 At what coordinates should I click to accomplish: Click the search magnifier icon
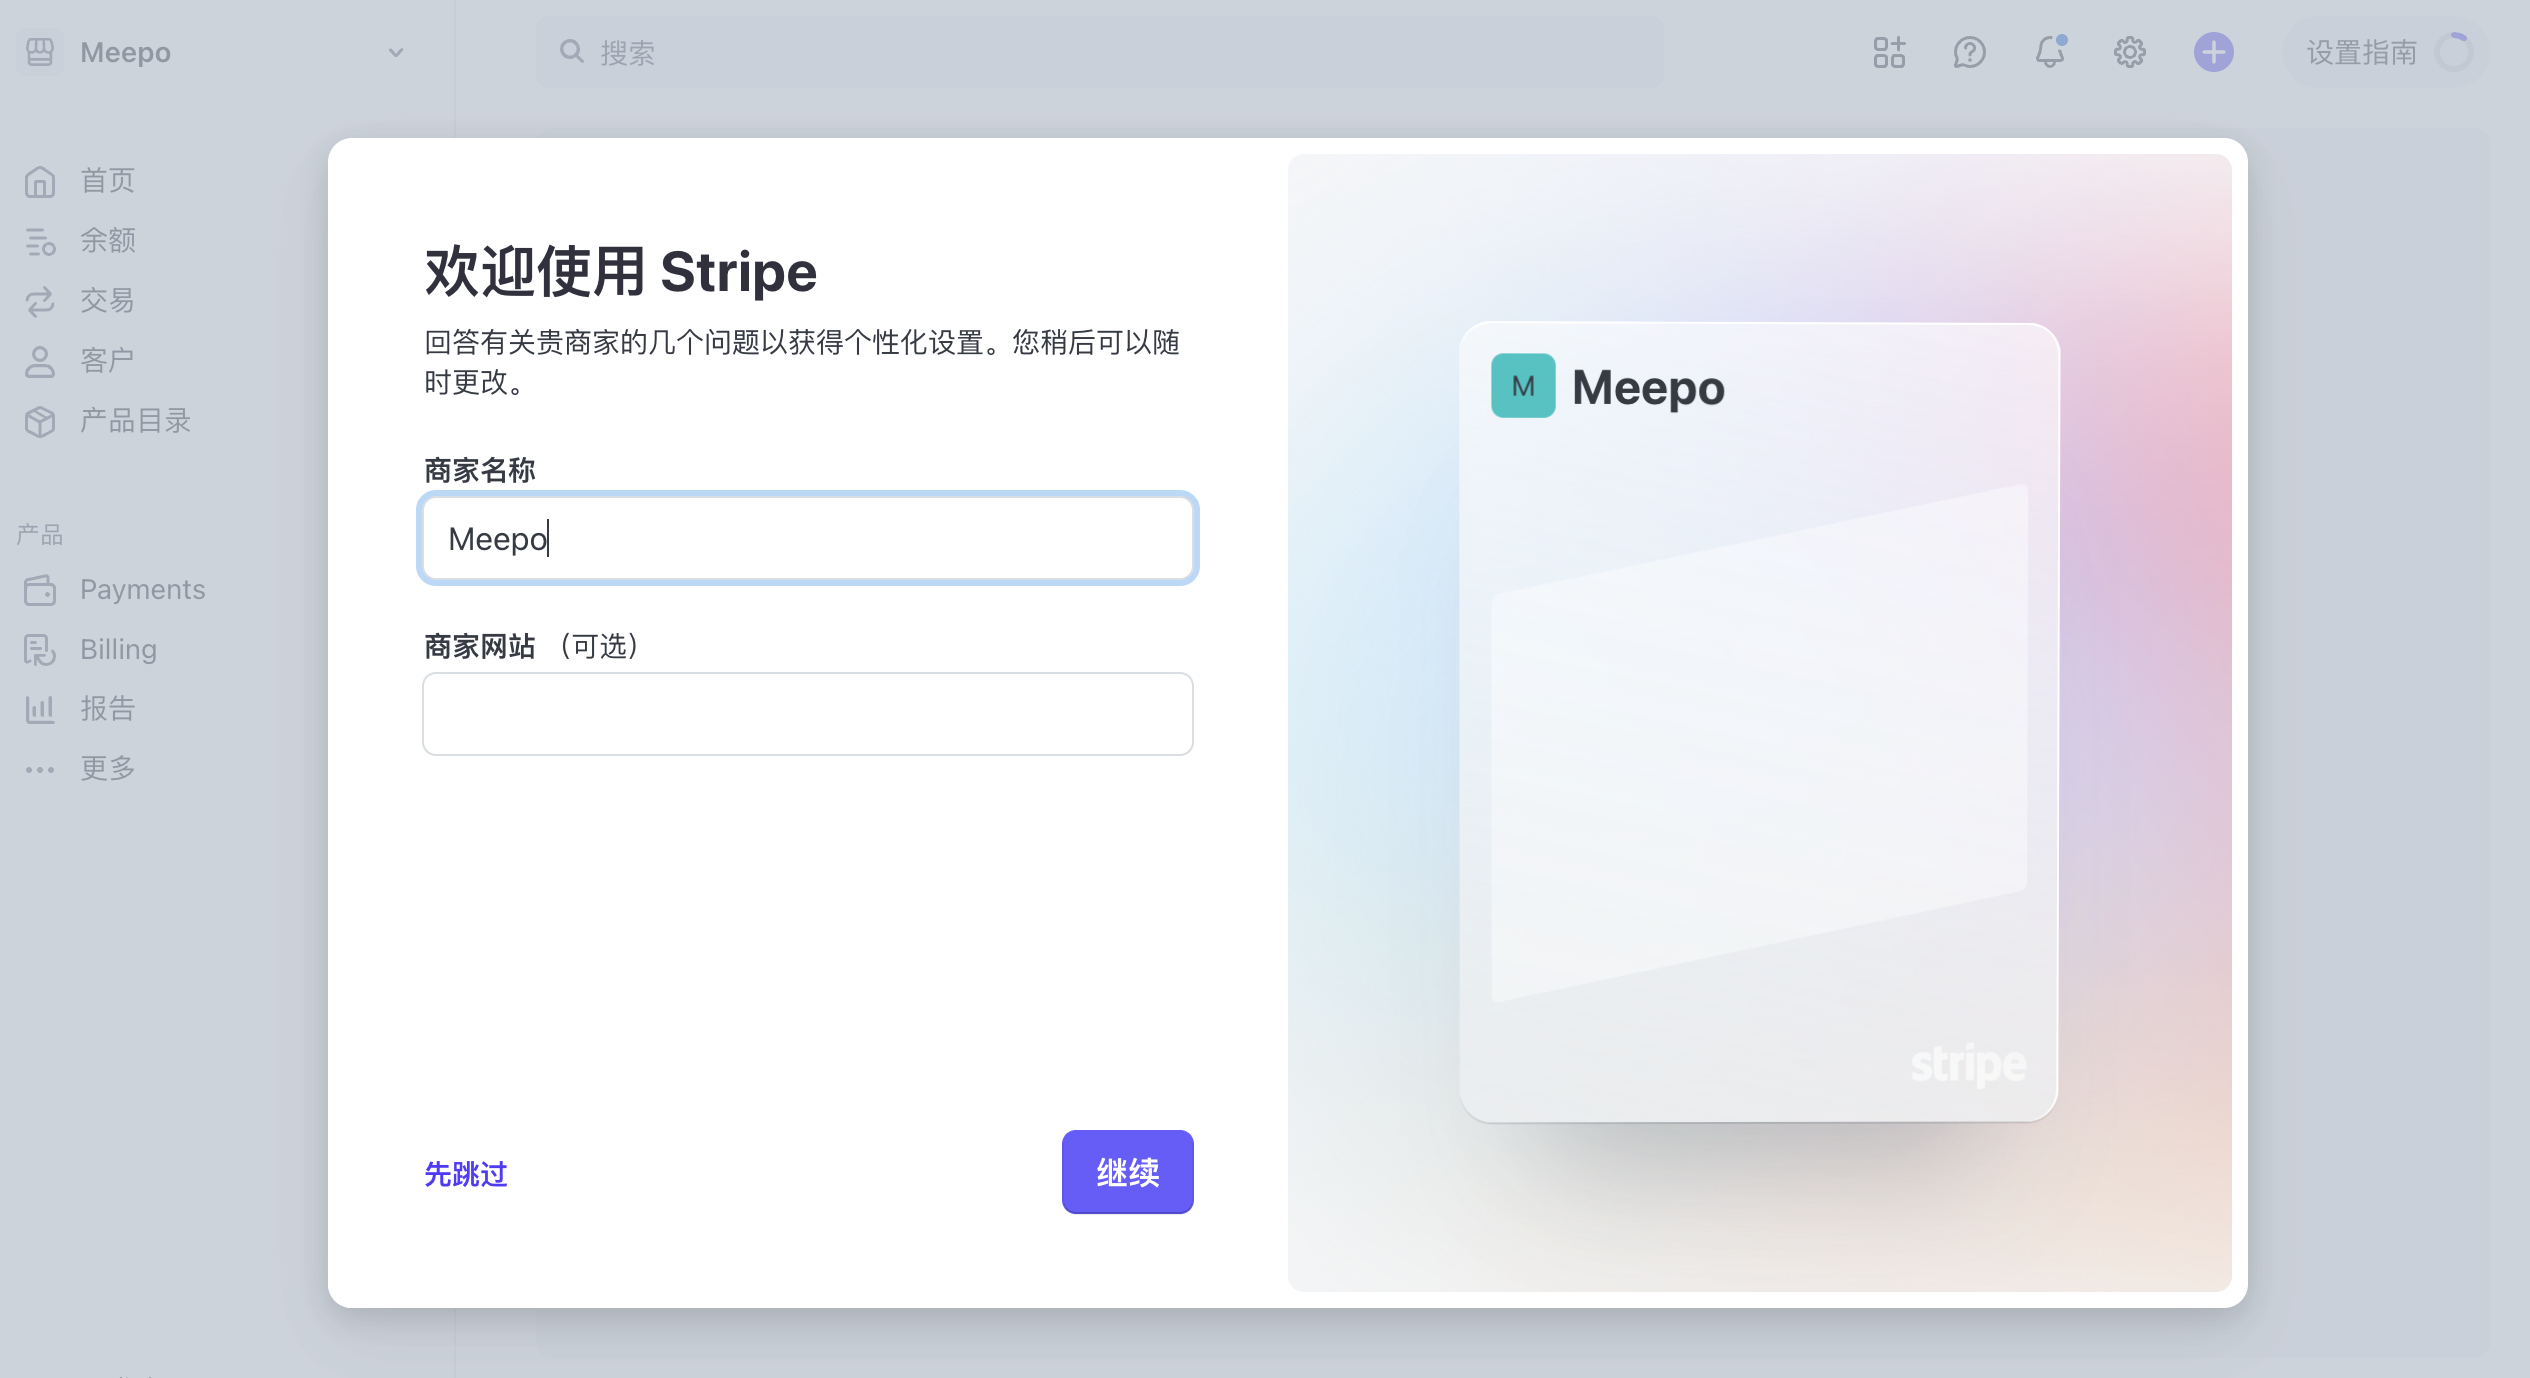(571, 51)
